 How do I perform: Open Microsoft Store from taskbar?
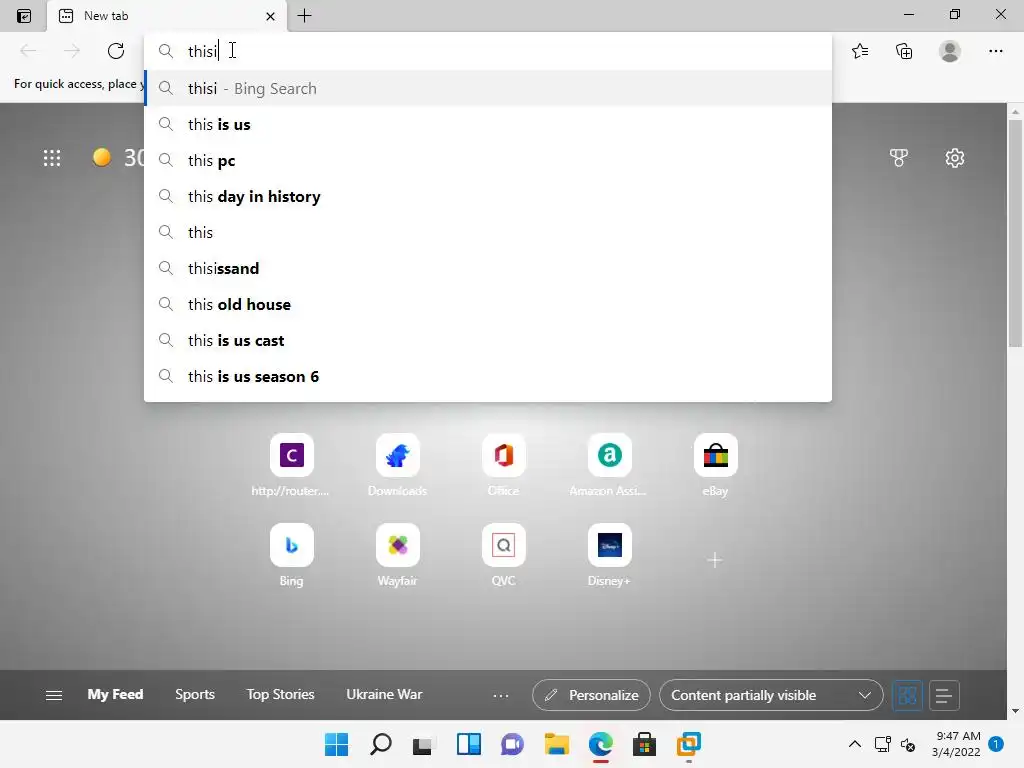(x=644, y=744)
